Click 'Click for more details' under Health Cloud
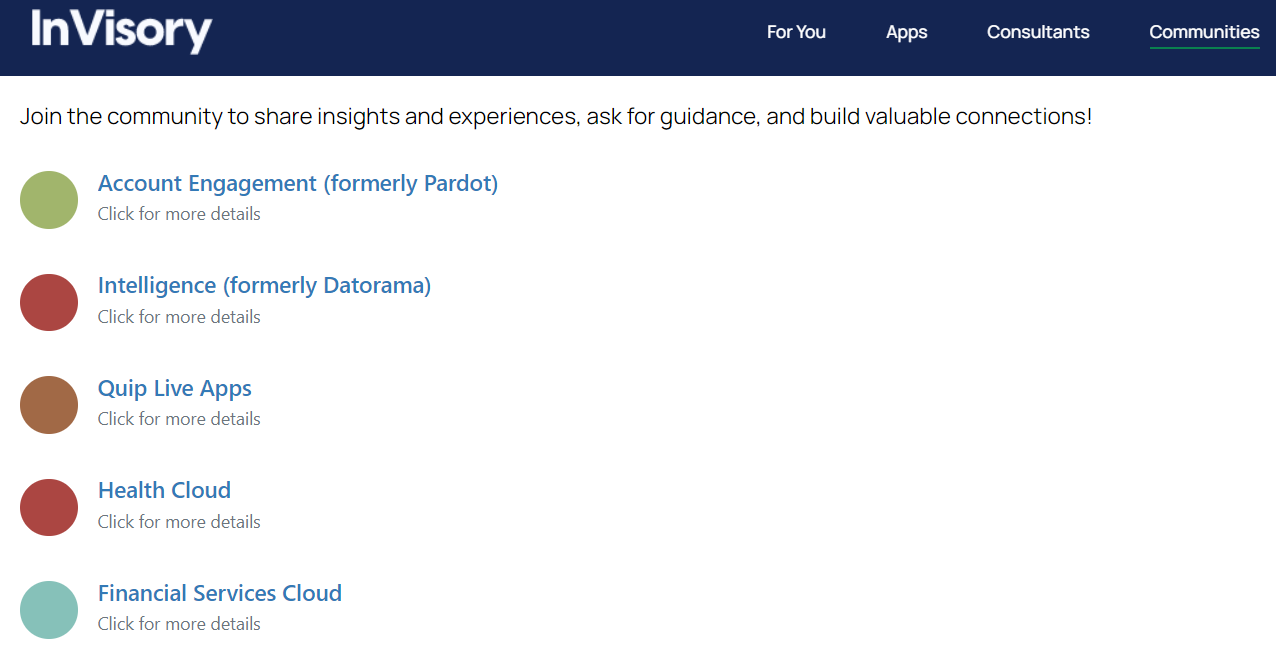The image size is (1276, 654). (179, 522)
